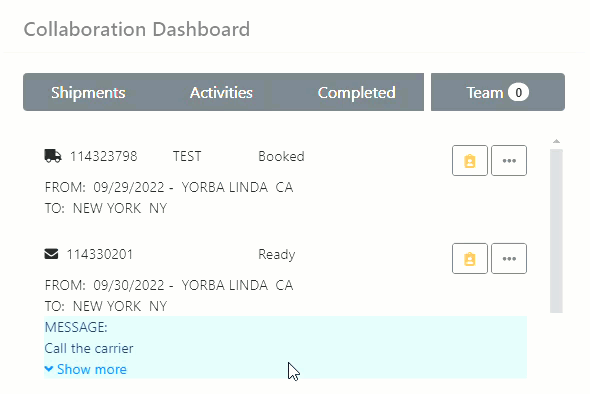Click the Show more chevron arrow

[49, 369]
